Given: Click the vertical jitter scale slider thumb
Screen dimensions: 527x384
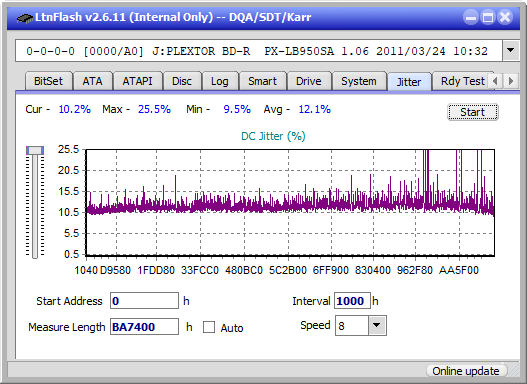Looking at the screenshot, I should click(35, 151).
